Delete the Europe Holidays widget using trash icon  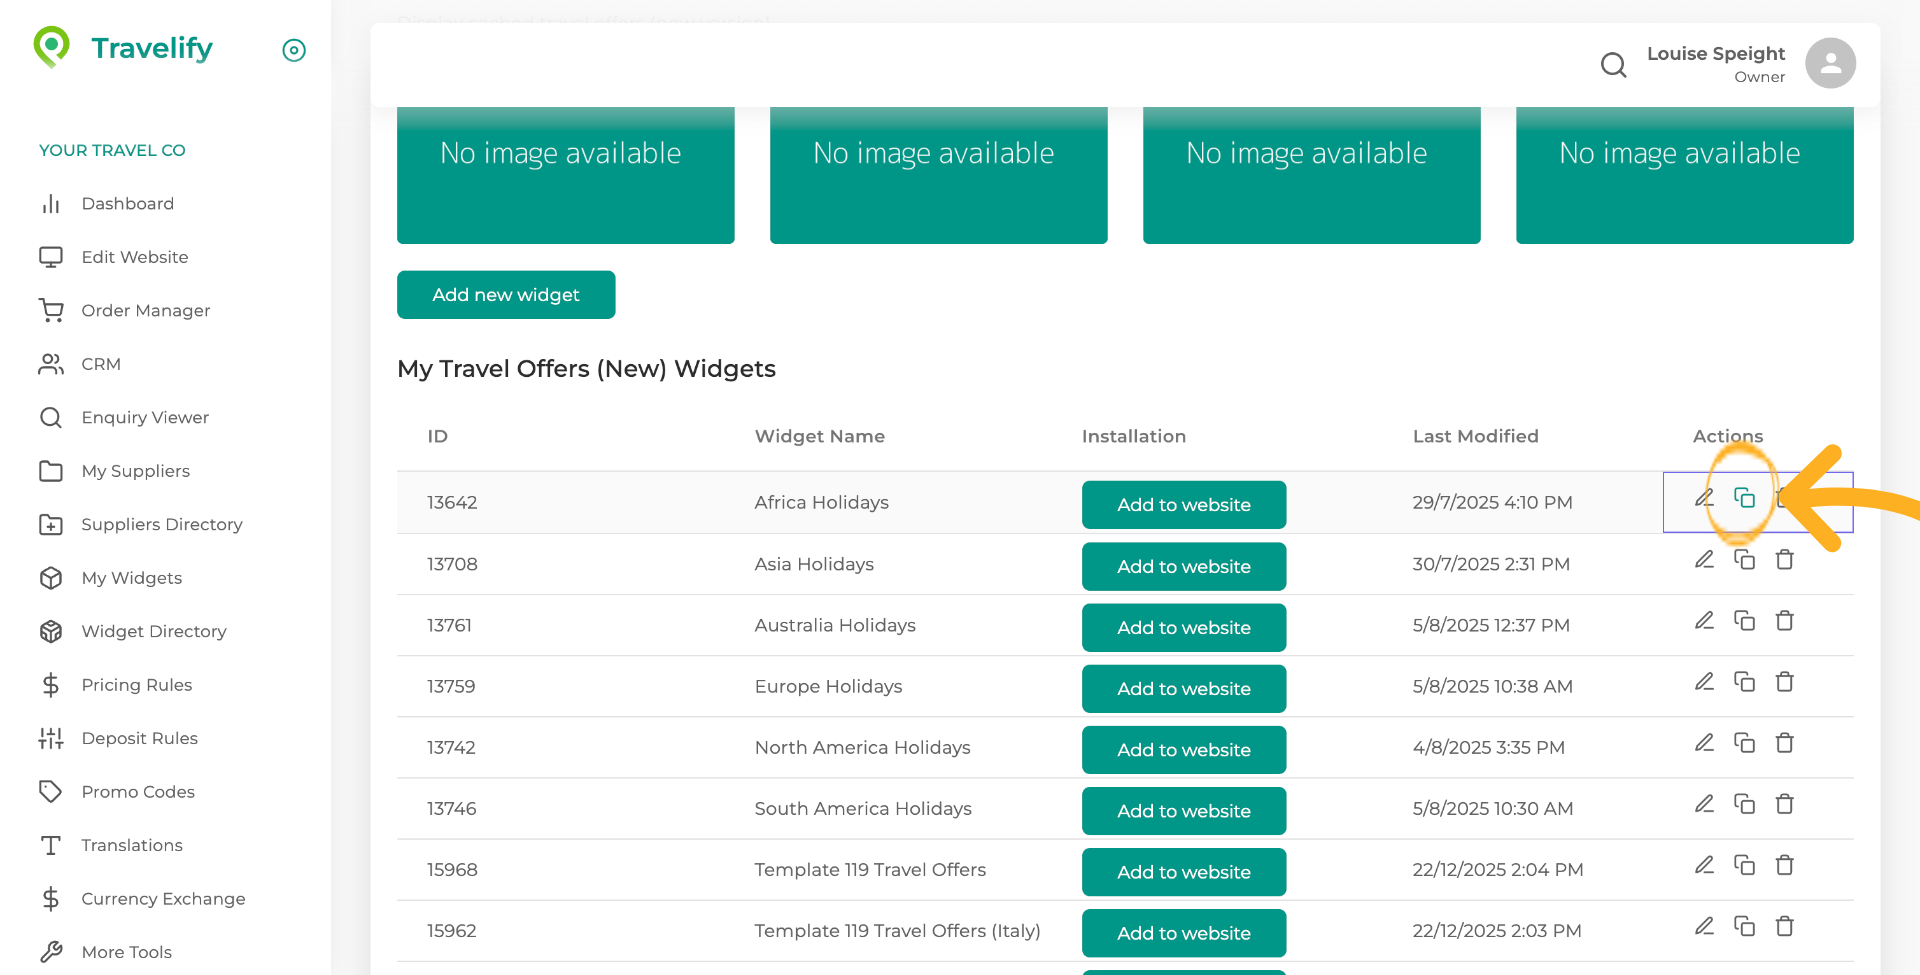[1785, 681]
